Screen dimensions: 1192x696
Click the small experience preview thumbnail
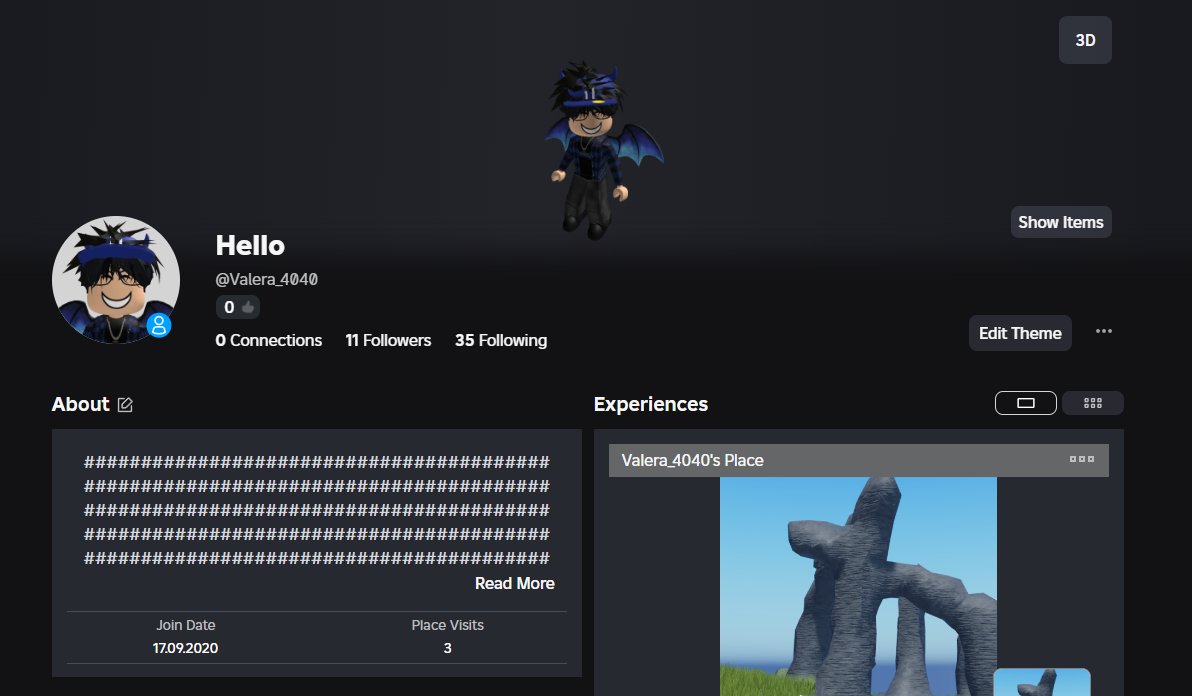click(1041, 682)
